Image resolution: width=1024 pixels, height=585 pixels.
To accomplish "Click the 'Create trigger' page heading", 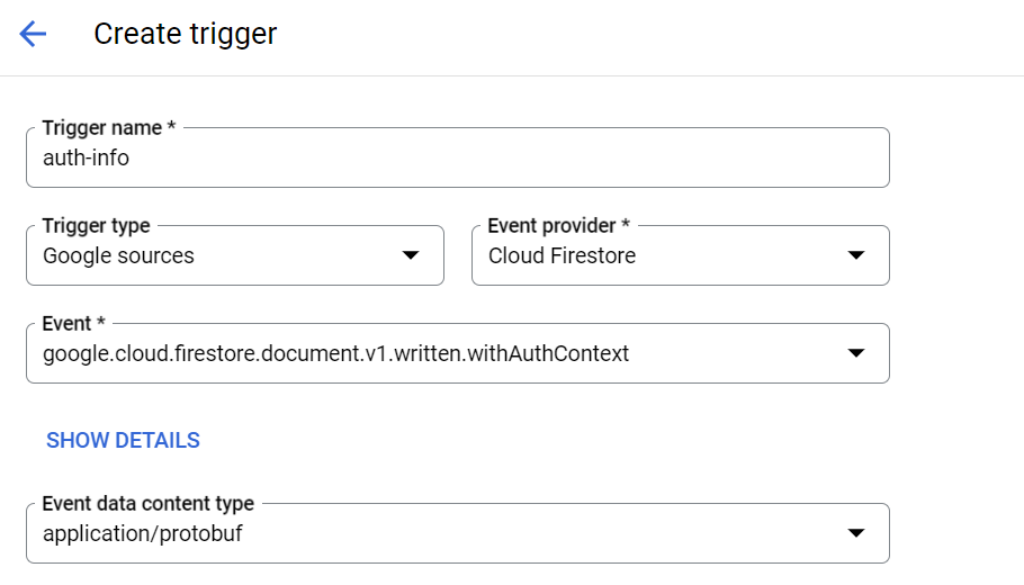I will [x=185, y=35].
